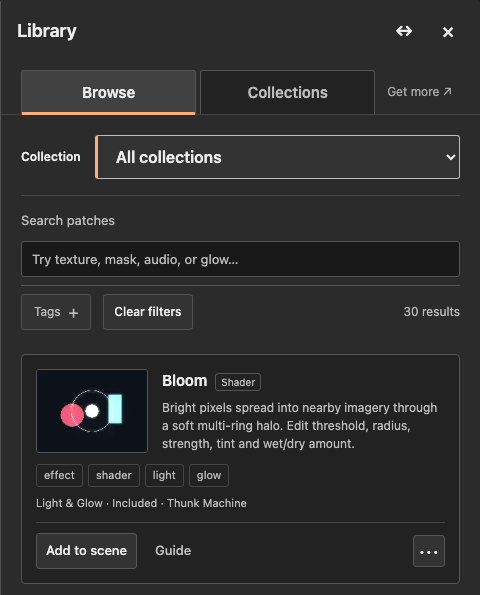The height and width of the screenshot is (595, 480).
Task: Filter by the glow tag
Action: pos(209,475)
